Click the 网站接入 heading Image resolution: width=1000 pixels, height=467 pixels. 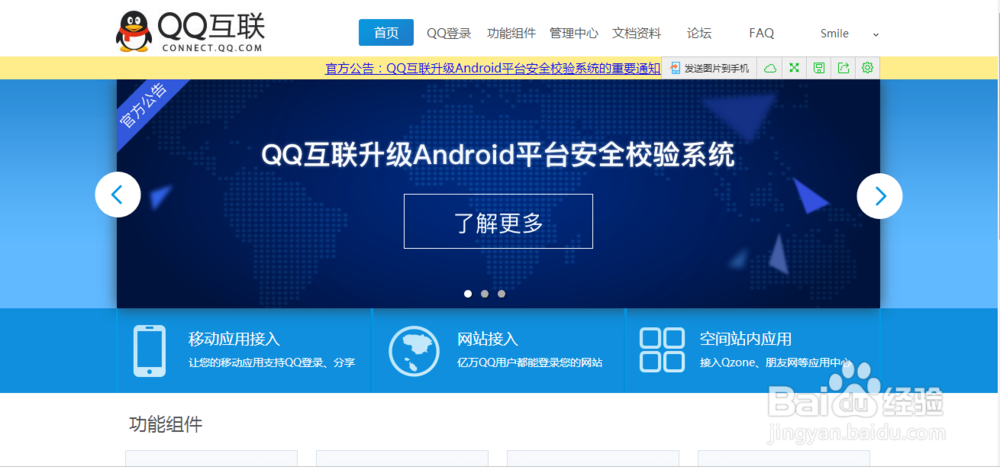(x=488, y=339)
